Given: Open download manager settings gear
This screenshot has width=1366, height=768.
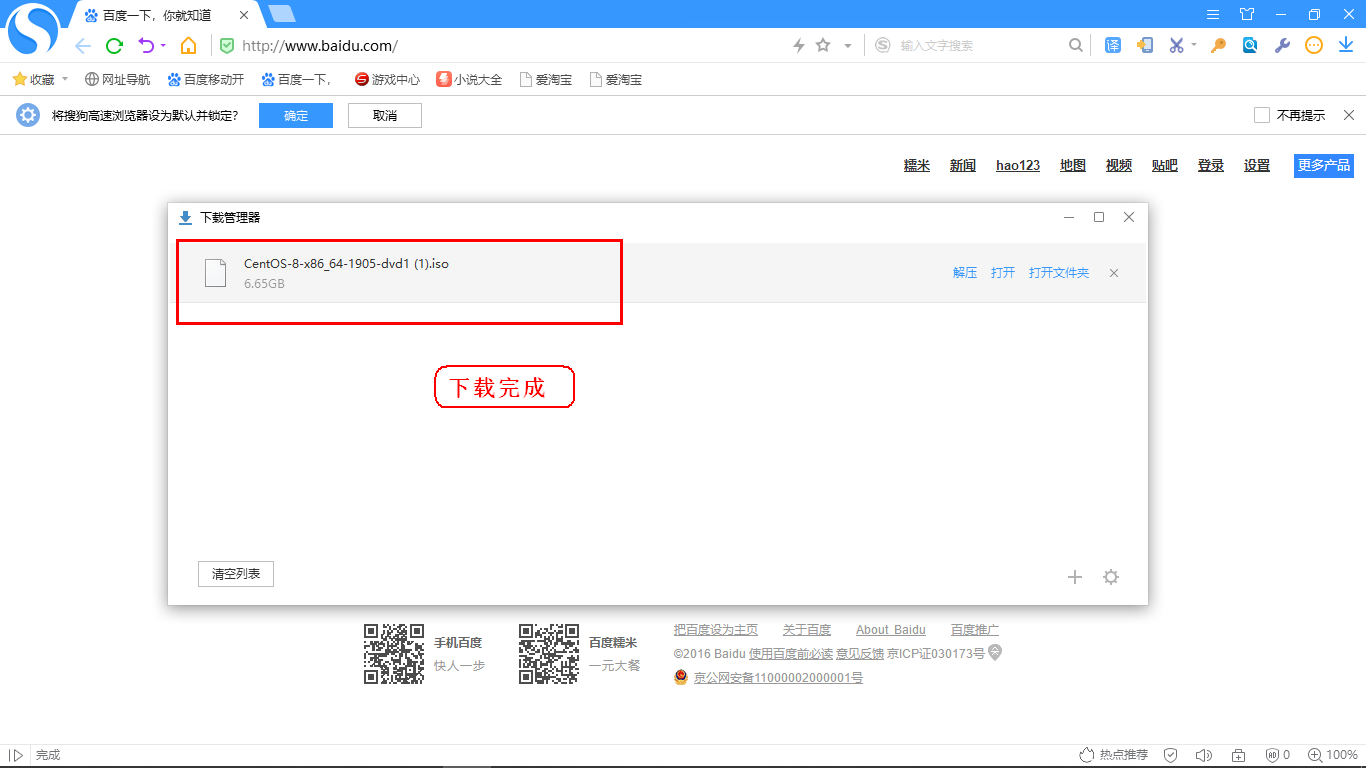Looking at the screenshot, I should click(x=1110, y=577).
